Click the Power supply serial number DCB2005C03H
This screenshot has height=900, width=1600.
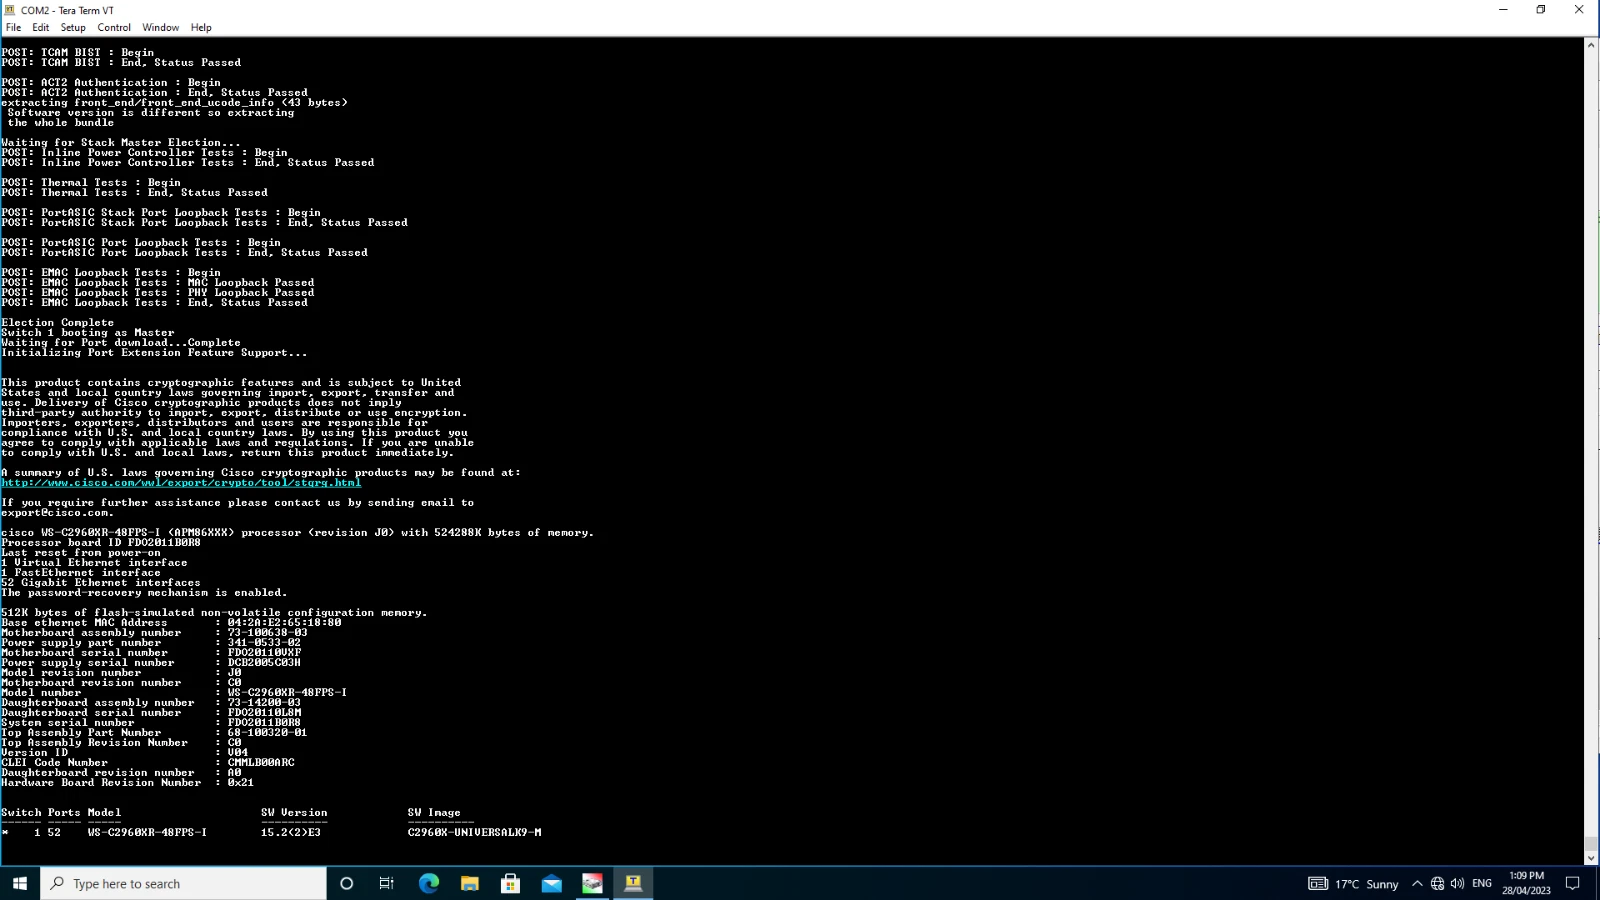264,663
